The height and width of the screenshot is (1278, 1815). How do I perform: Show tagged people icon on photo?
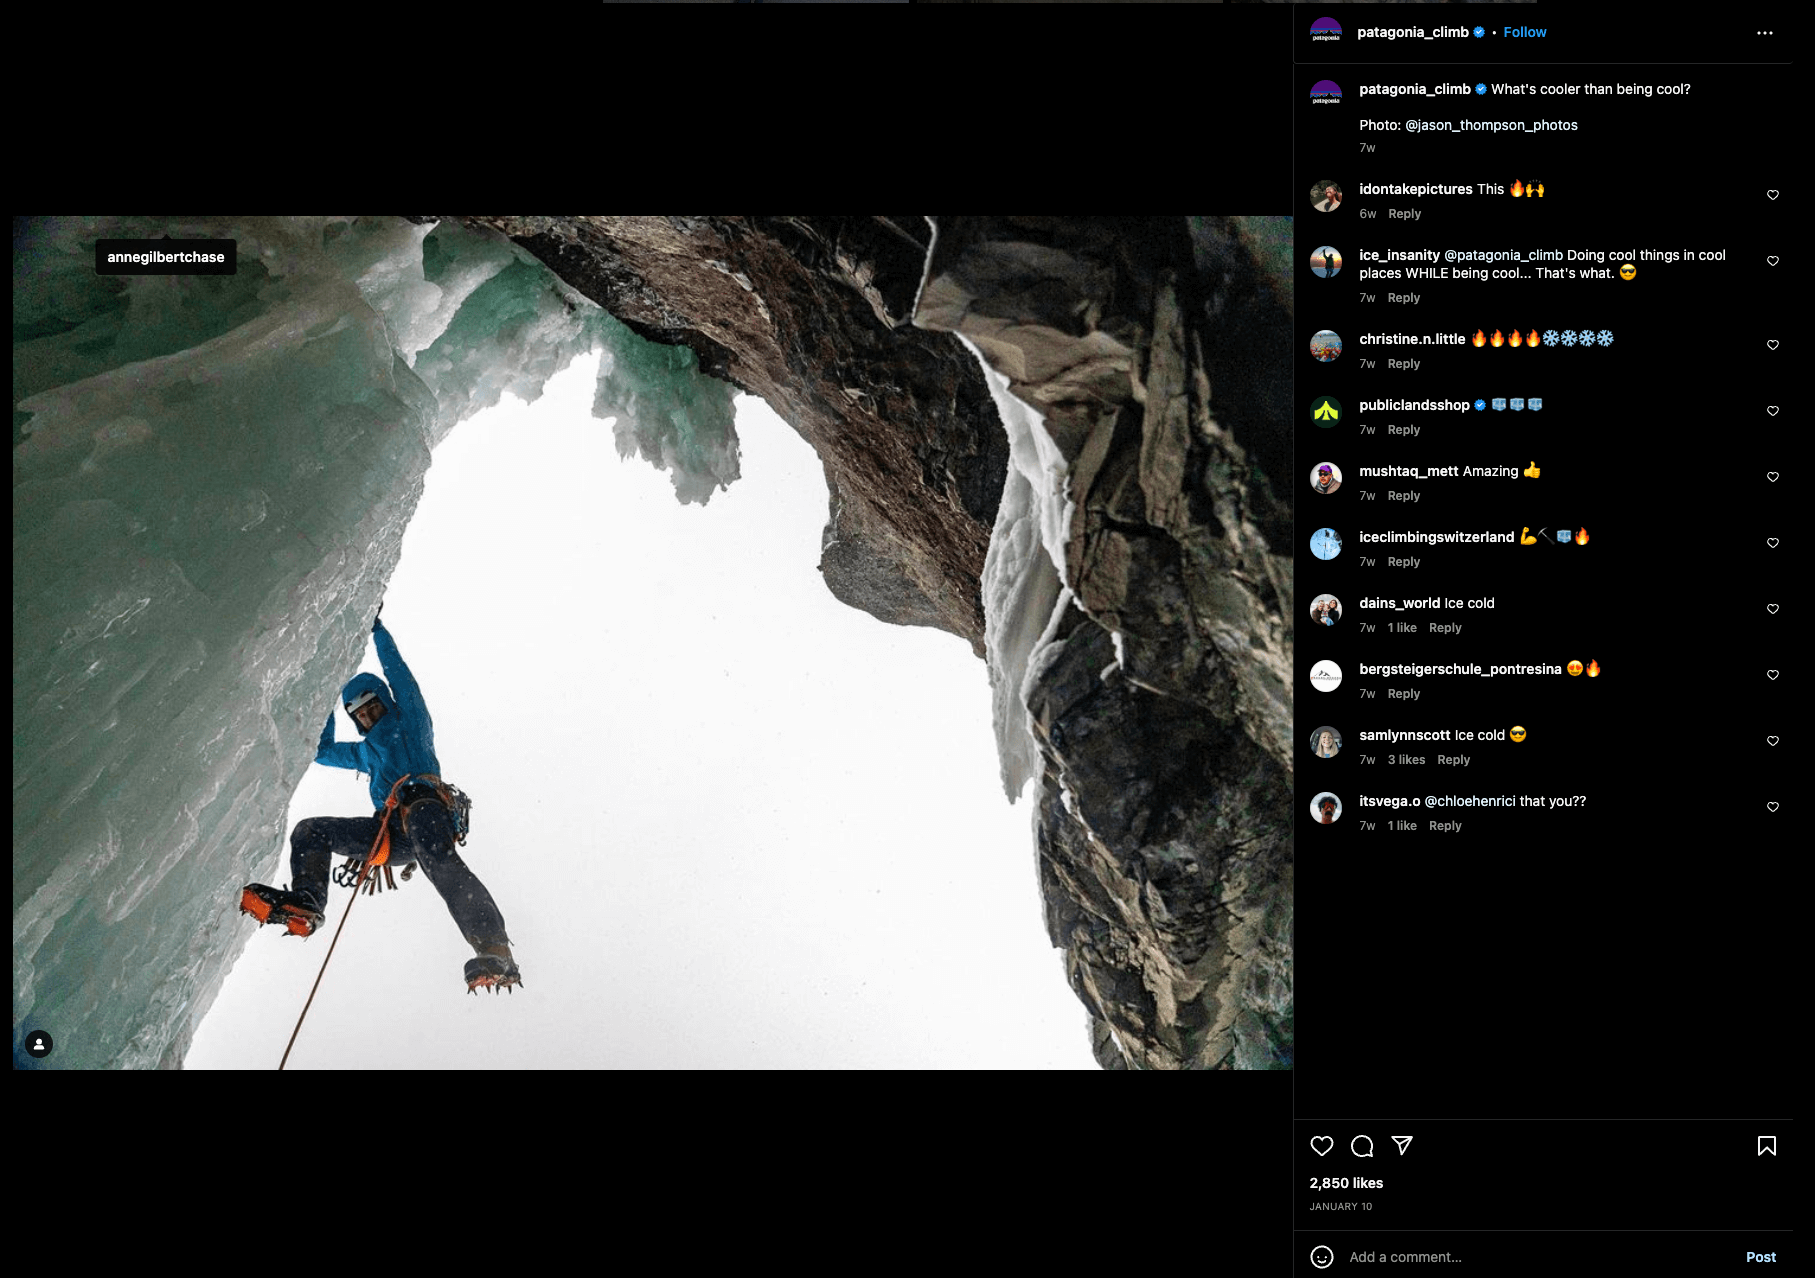39,1044
